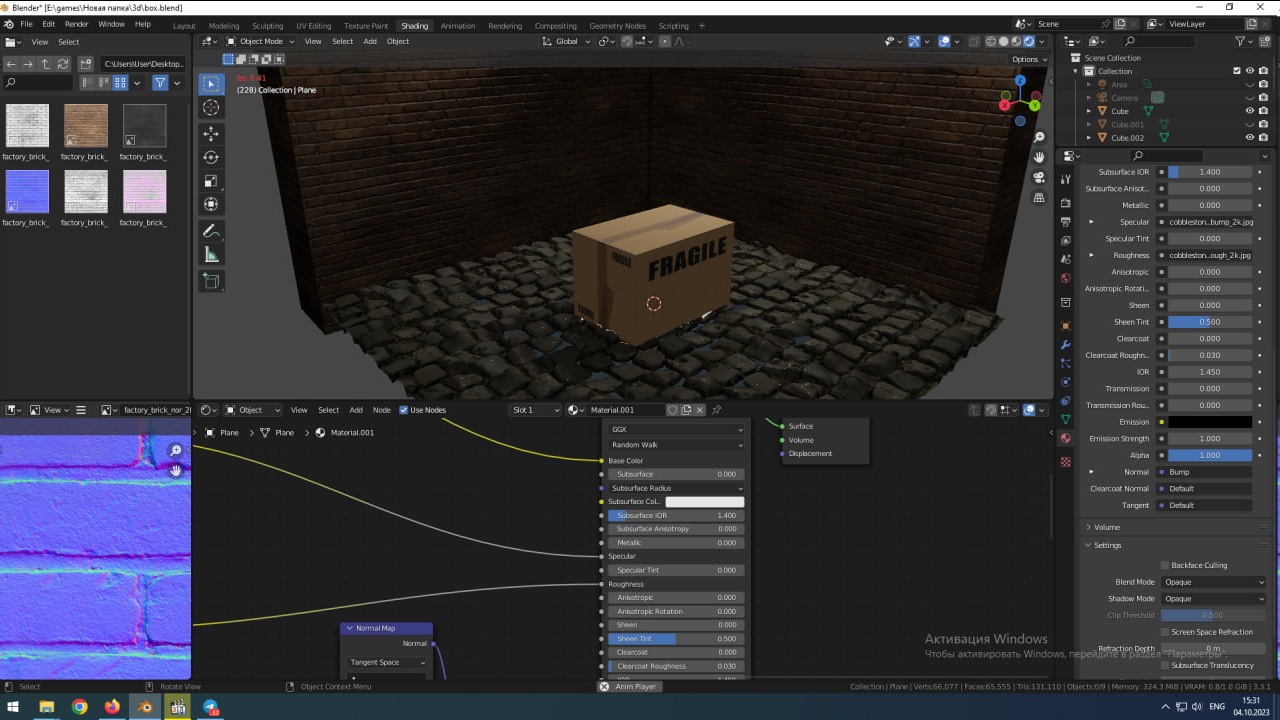Image resolution: width=1280 pixels, height=720 pixels.
Task: Select the Cursor tool in viewport toolbar
Action: 211,108
